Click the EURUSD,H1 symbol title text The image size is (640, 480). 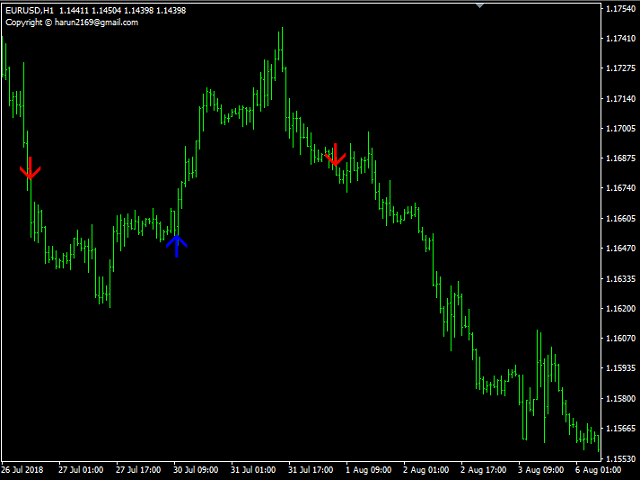pyautogui.click(x=29, y=11)
